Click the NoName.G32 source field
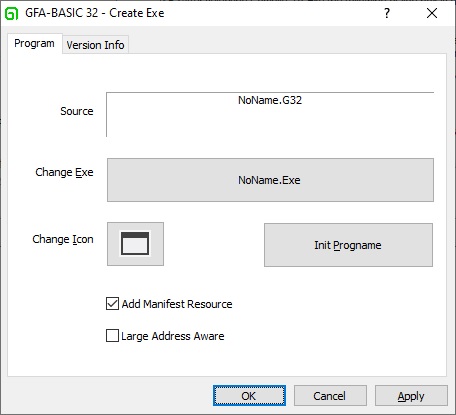The height and width of the screenshot is (415, 456). tap(270, 114)
